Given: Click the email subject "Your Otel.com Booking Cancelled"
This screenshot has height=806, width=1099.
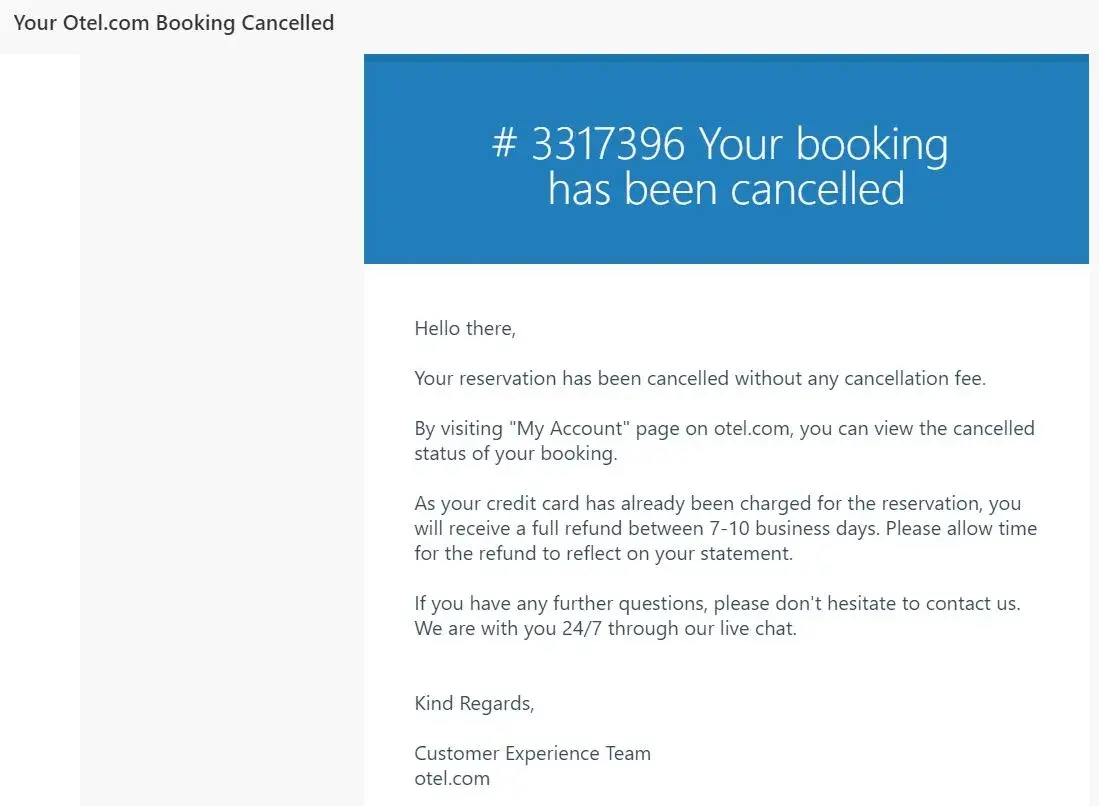Looking at the screenshot, I should 174,23.
